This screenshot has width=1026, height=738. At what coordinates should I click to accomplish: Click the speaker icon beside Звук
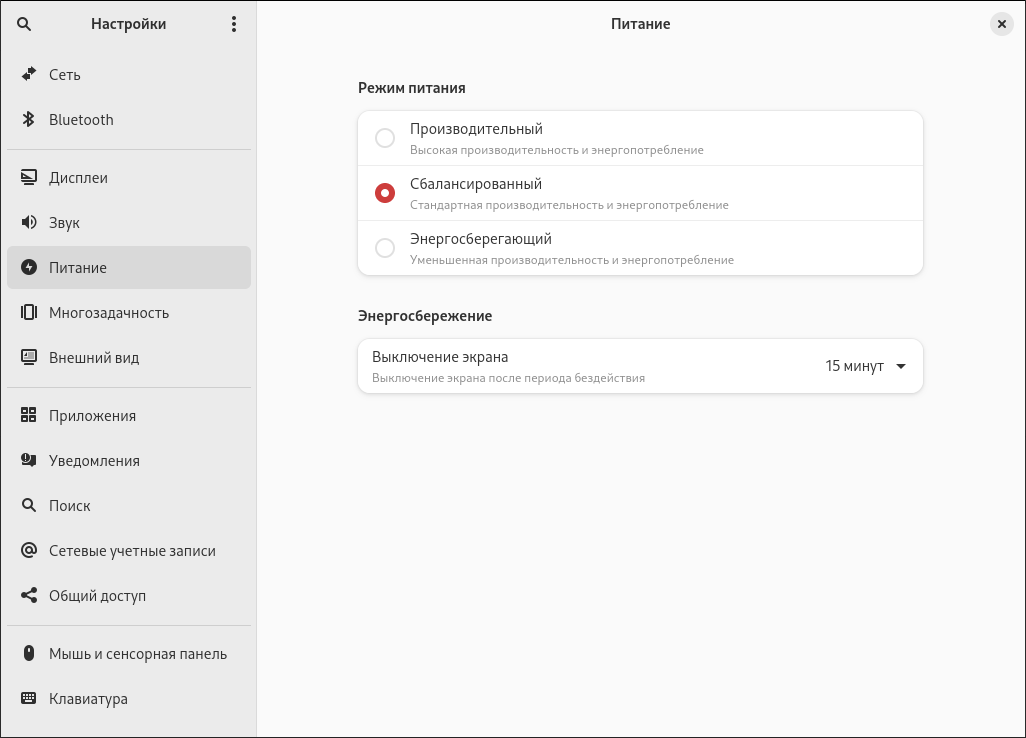tap(29, 223)
